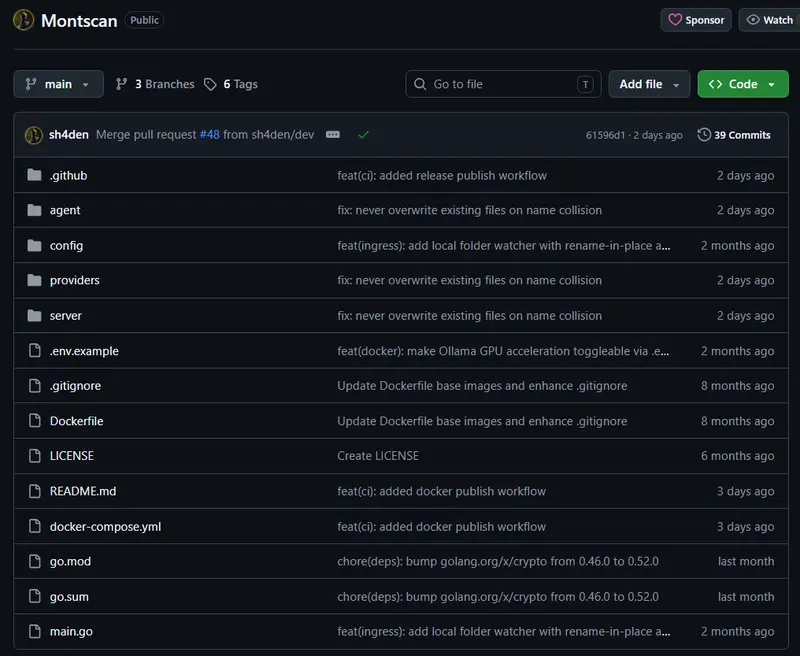Open the main.go file
This screenshot has height=656, width=800.
point(71,632)
